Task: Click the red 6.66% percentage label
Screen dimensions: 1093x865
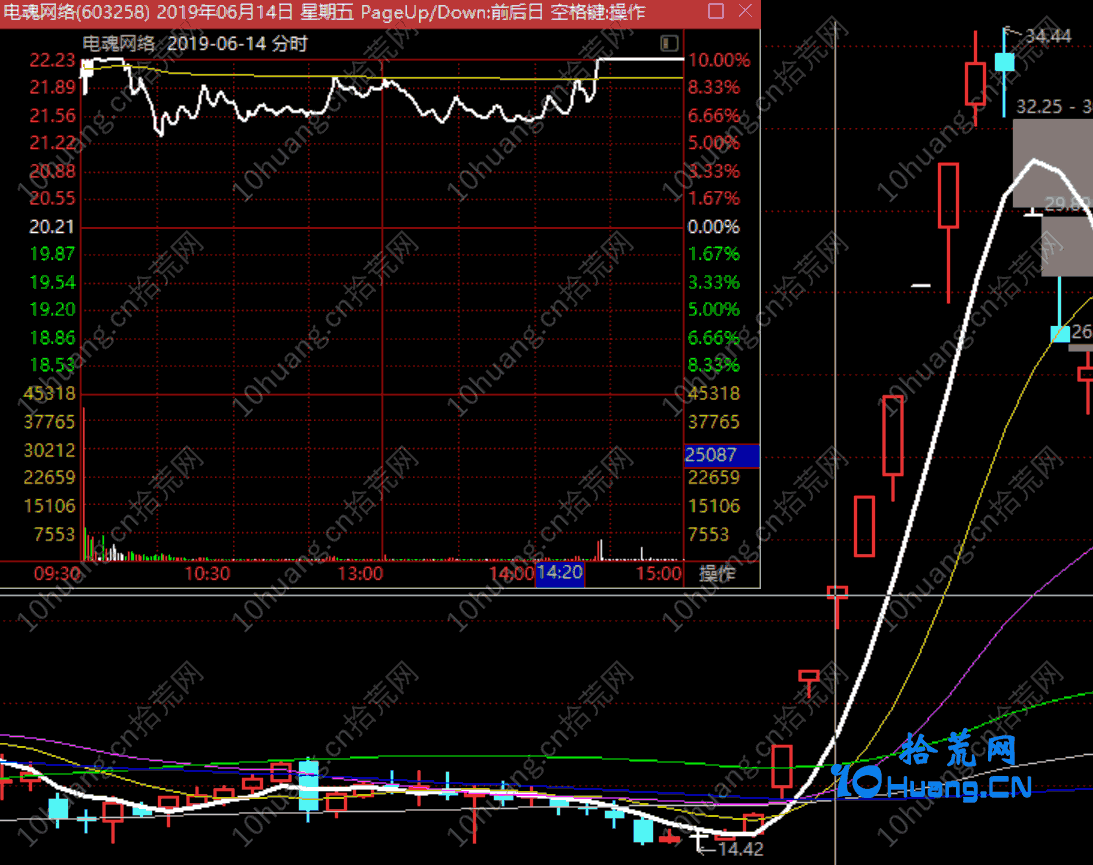Action: click(713, 116)
